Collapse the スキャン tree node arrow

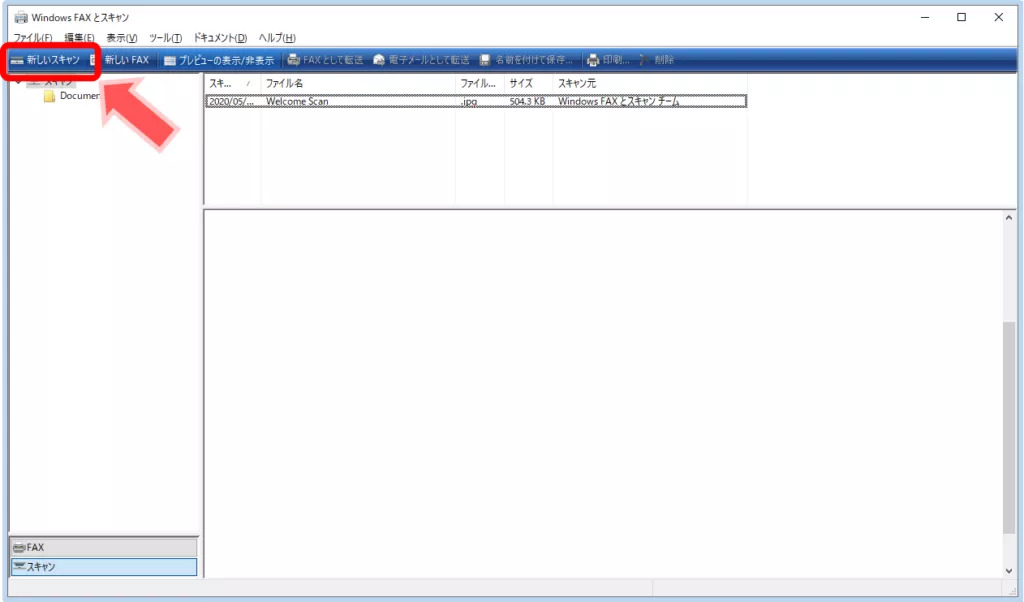coord(18,82)
